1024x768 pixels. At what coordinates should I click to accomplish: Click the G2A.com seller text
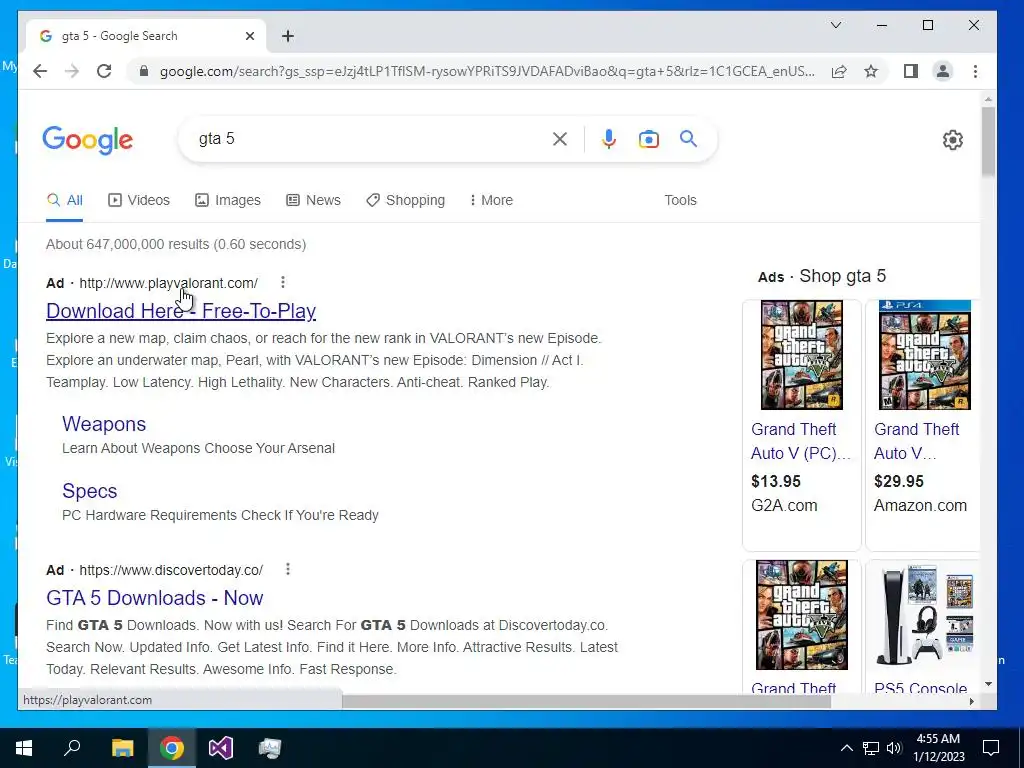pyautogui.click(x=784, y=505)
